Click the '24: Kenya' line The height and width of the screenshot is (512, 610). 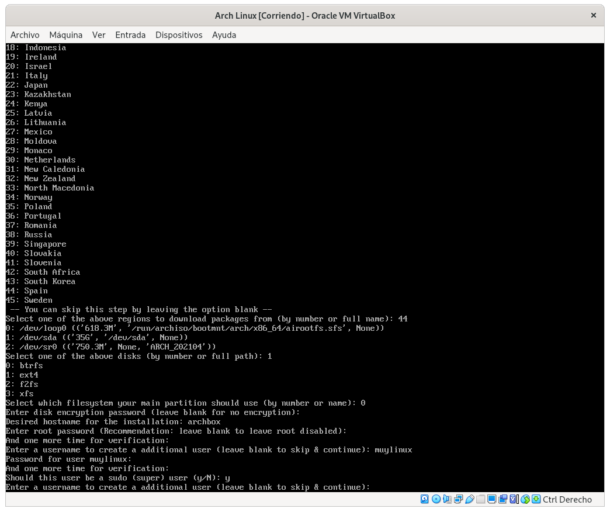pos(26,103)
